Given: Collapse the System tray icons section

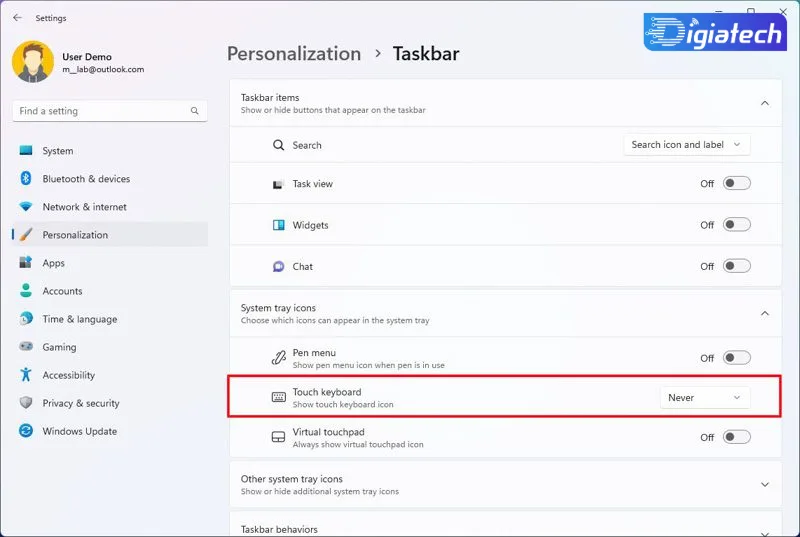Looking at the screenshot, I should click(x=765, y=313).
